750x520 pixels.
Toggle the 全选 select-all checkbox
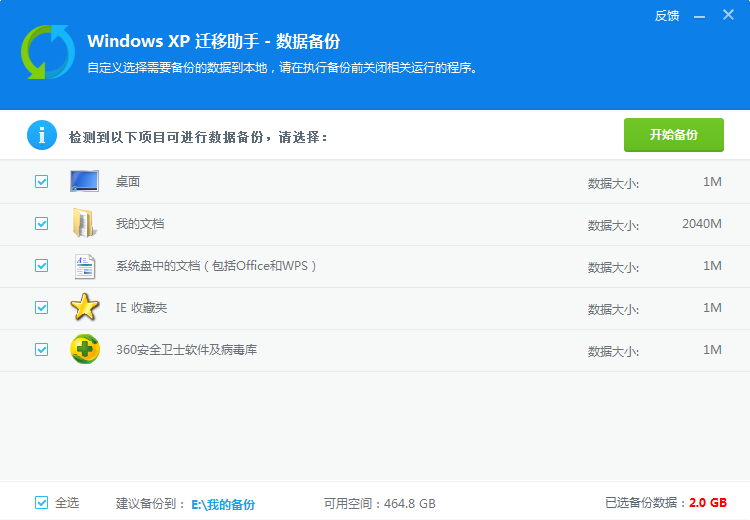pyautogui.click(x=42, y=502)
